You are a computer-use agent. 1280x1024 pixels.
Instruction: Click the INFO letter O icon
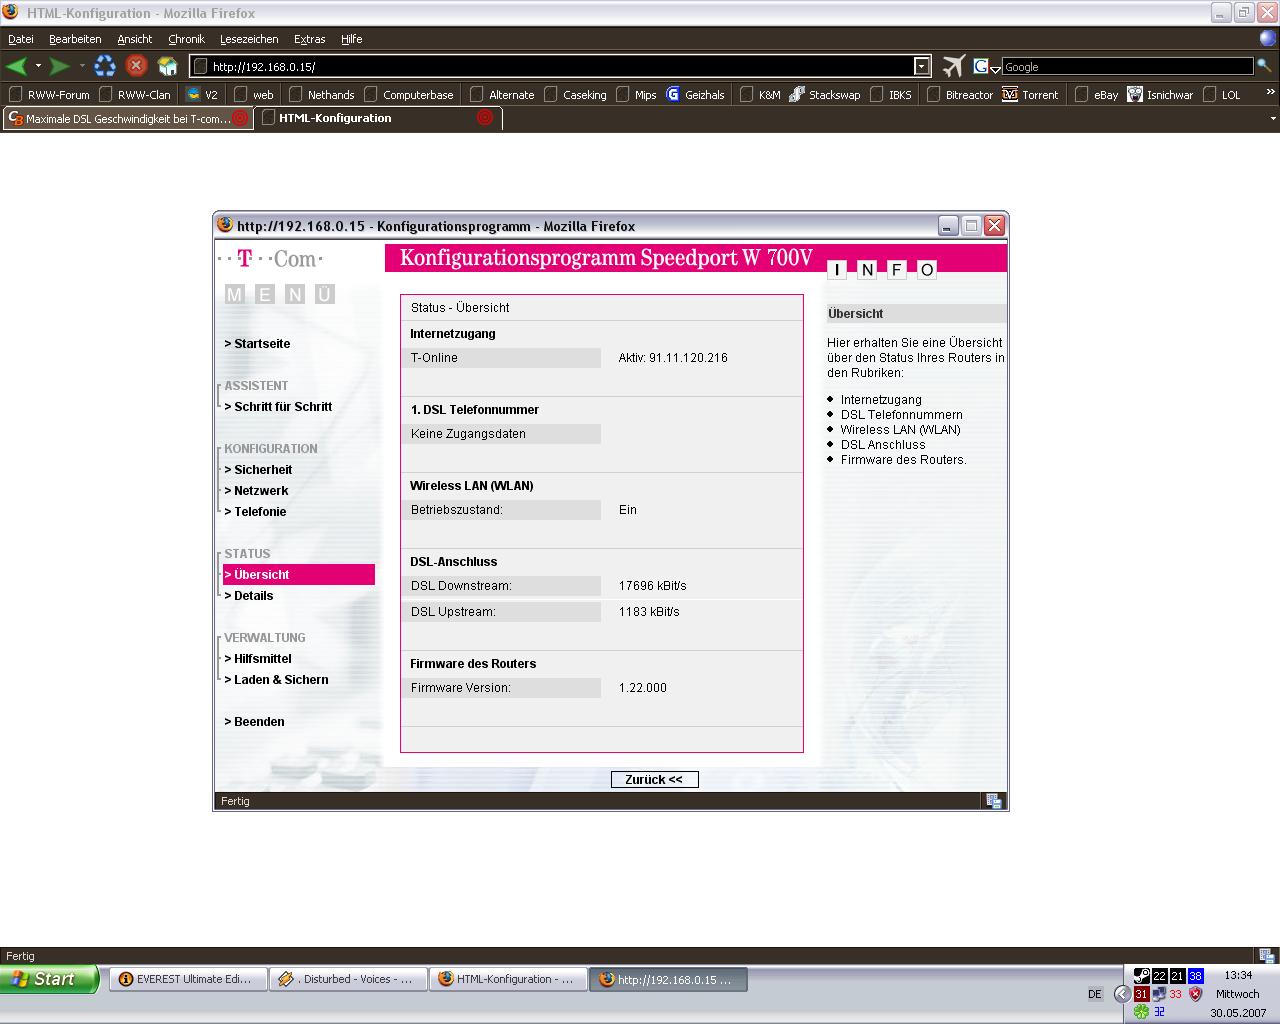tap(927, 269)
